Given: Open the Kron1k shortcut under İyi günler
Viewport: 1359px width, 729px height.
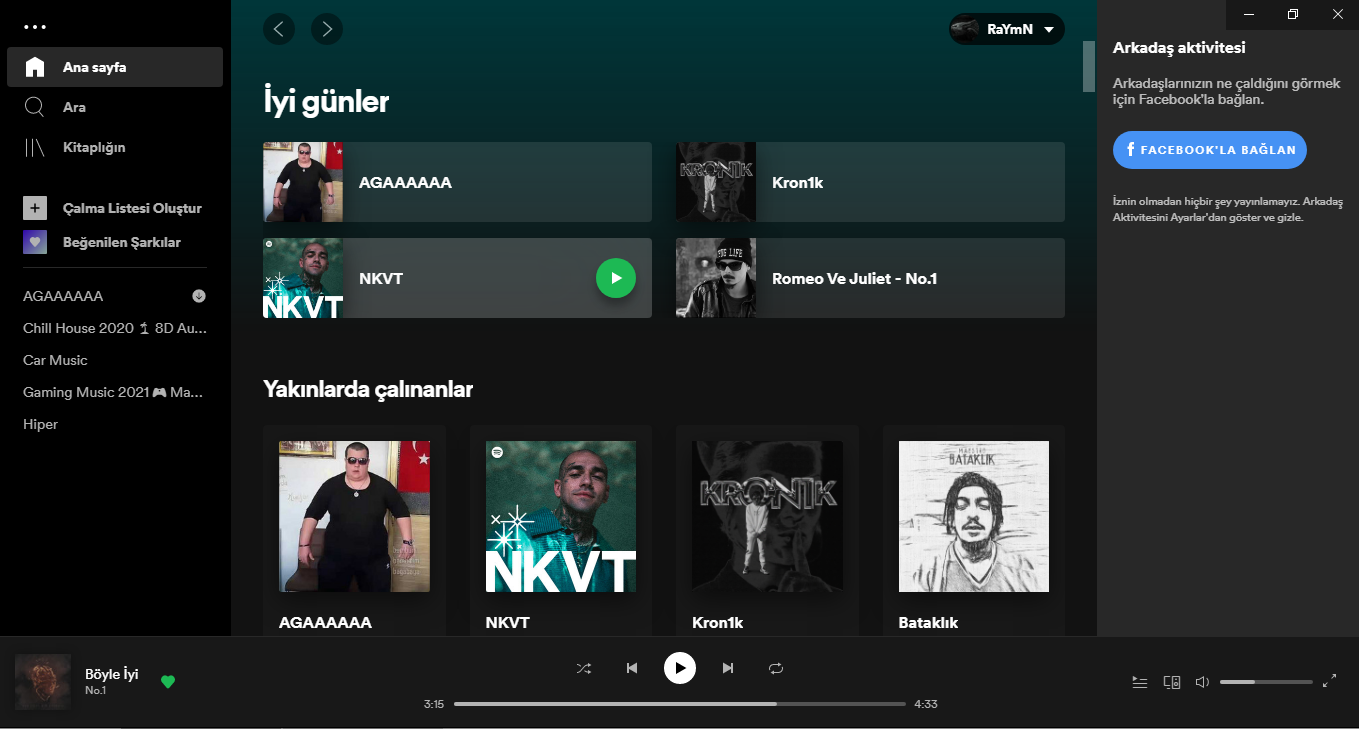Looking at the screenshot, I should point(870,182).
